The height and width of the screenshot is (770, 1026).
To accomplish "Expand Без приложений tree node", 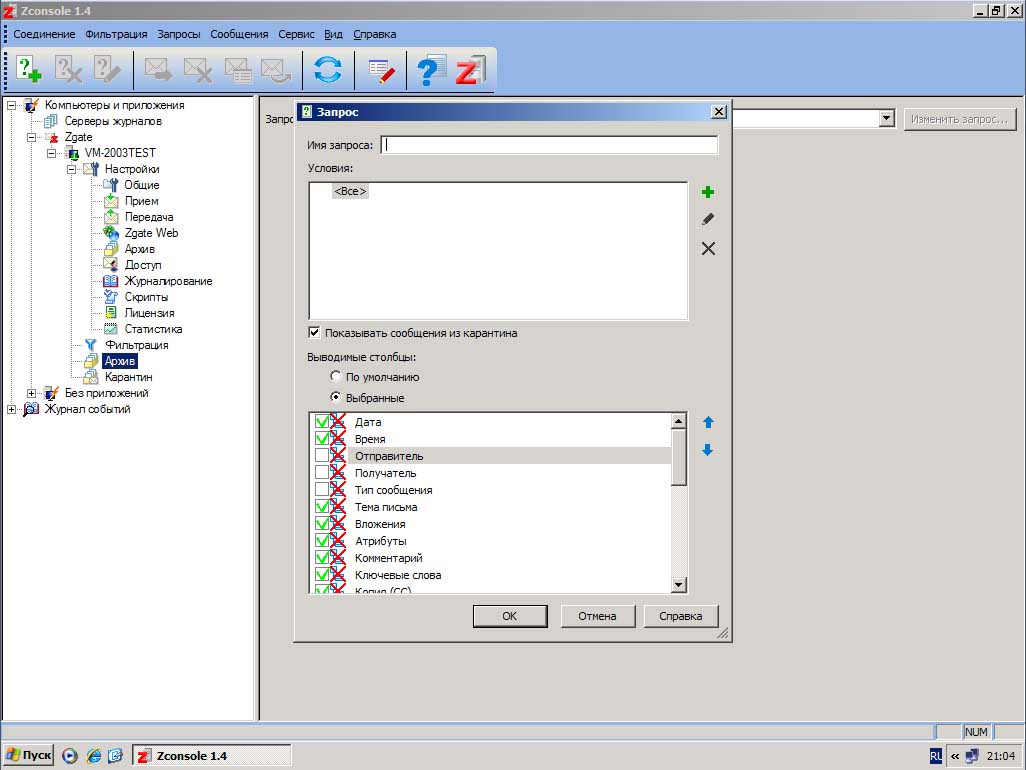I will tap(31, 393).
